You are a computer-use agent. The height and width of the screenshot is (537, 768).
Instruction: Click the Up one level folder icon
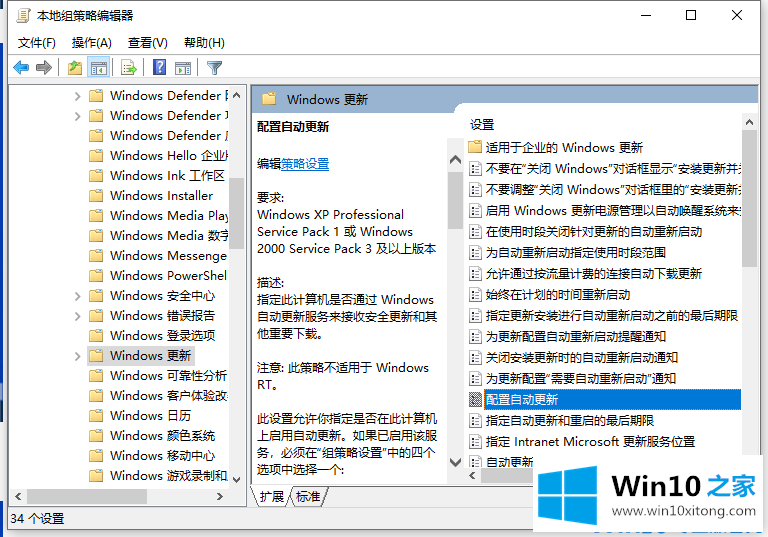75,68
